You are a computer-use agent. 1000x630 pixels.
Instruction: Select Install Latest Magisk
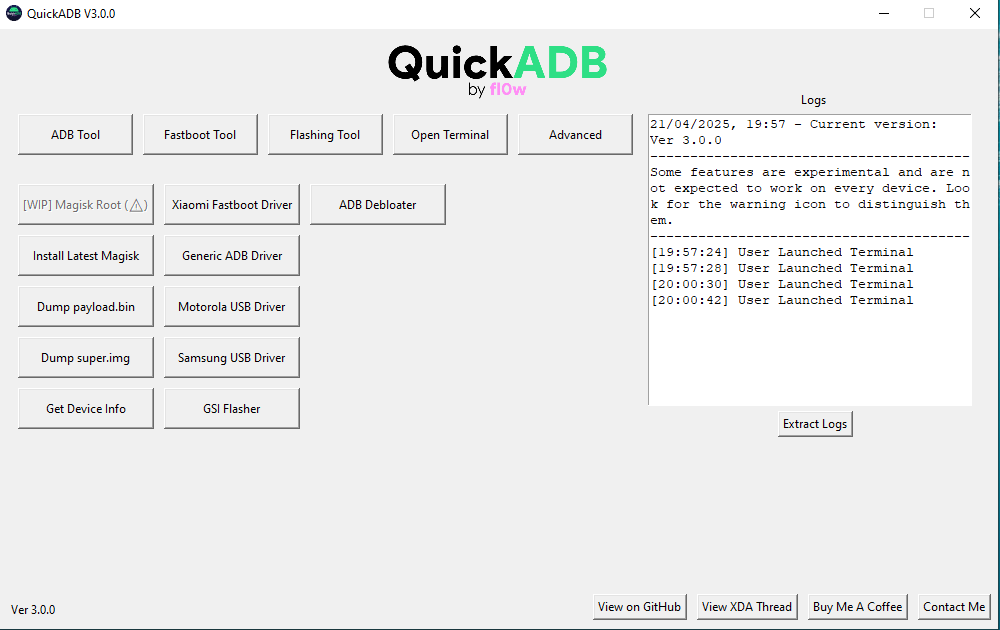point(85,255)
